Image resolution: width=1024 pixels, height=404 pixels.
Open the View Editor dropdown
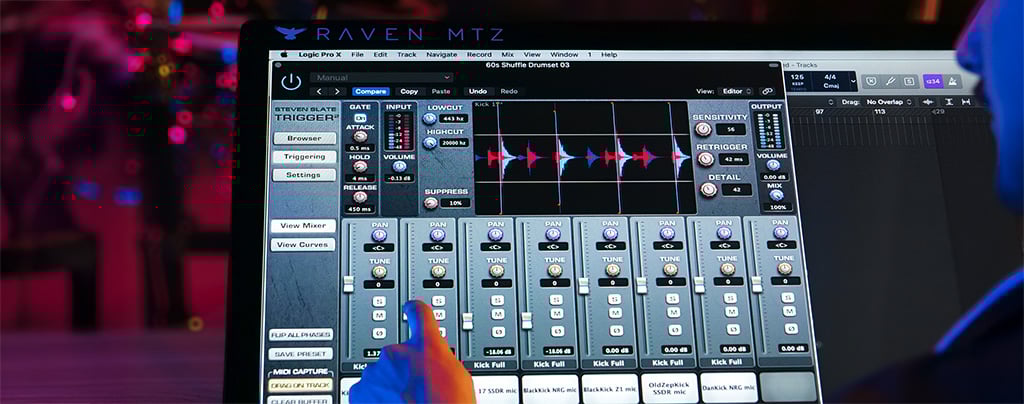737,91
